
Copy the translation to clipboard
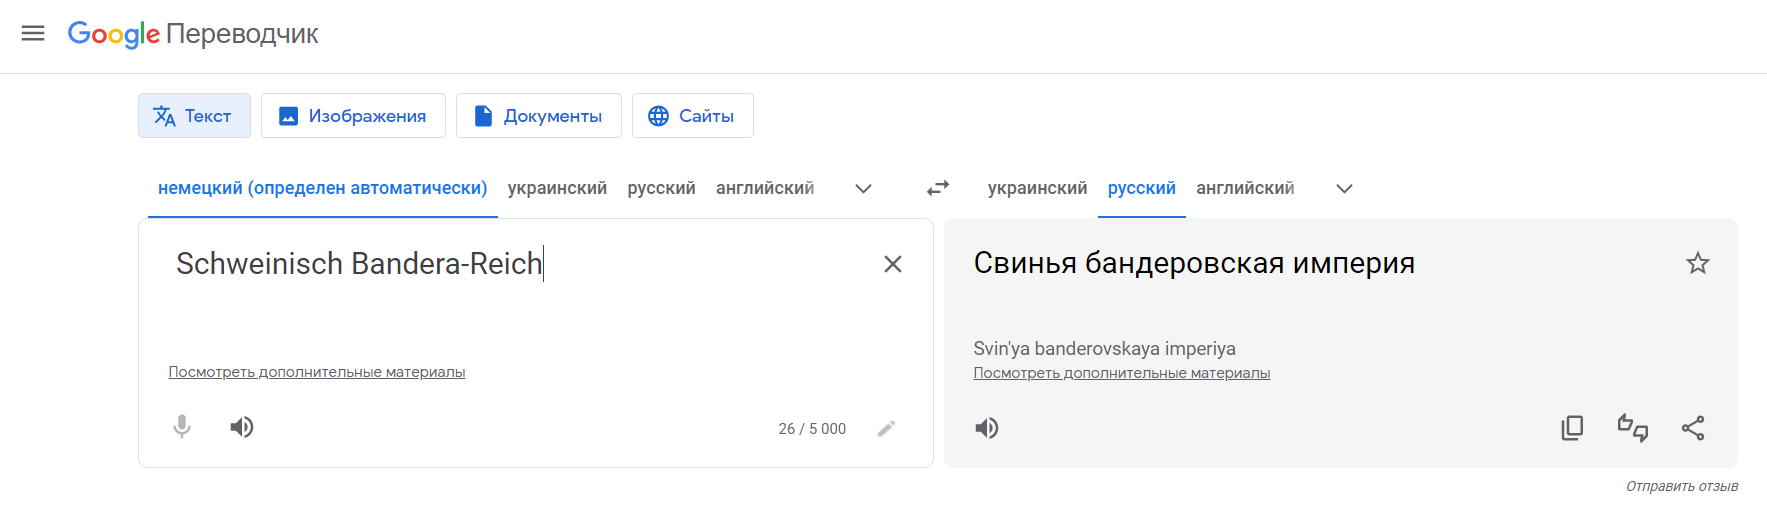[x=1572, y=428]
